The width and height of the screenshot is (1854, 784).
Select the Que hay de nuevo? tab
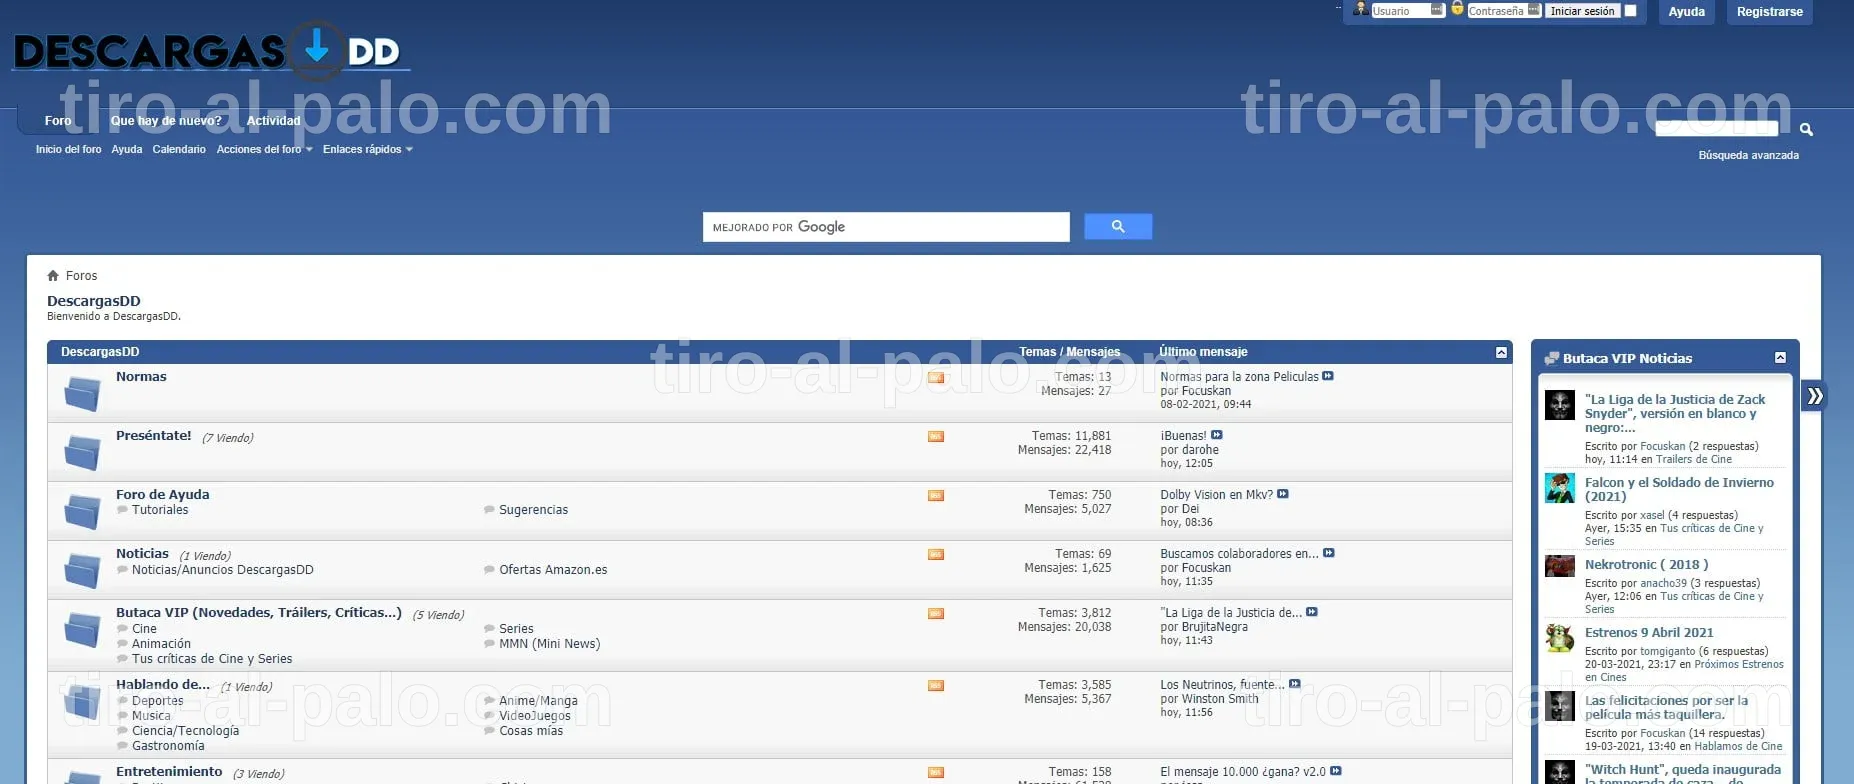click(x=166, y=120)
